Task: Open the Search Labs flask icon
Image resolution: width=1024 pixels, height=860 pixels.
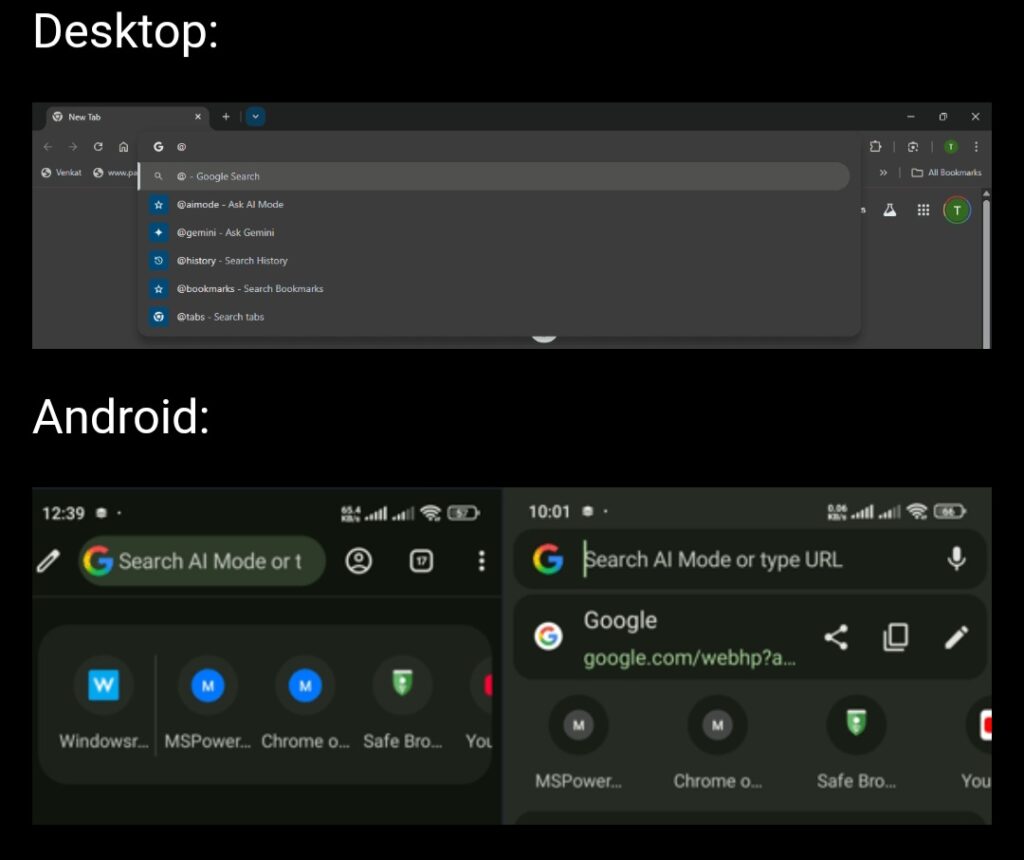Action: pos(889,210)
